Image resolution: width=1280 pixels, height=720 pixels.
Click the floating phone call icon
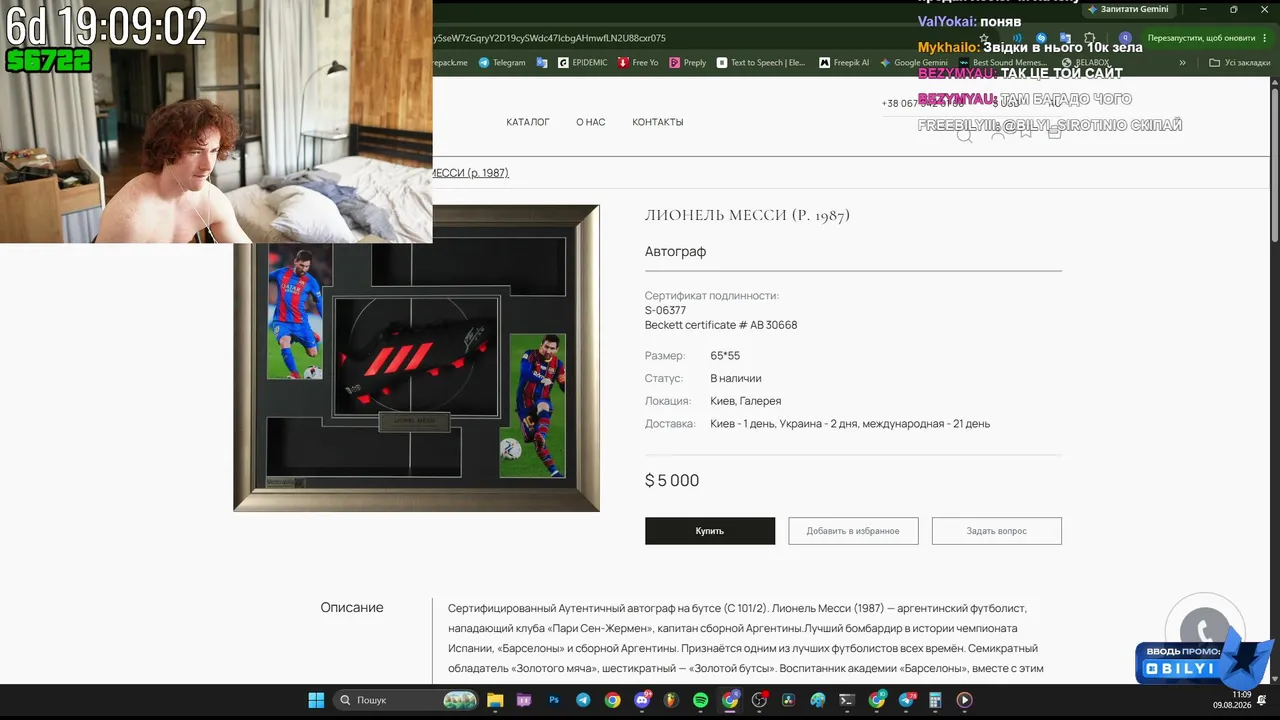[1204, 632]
